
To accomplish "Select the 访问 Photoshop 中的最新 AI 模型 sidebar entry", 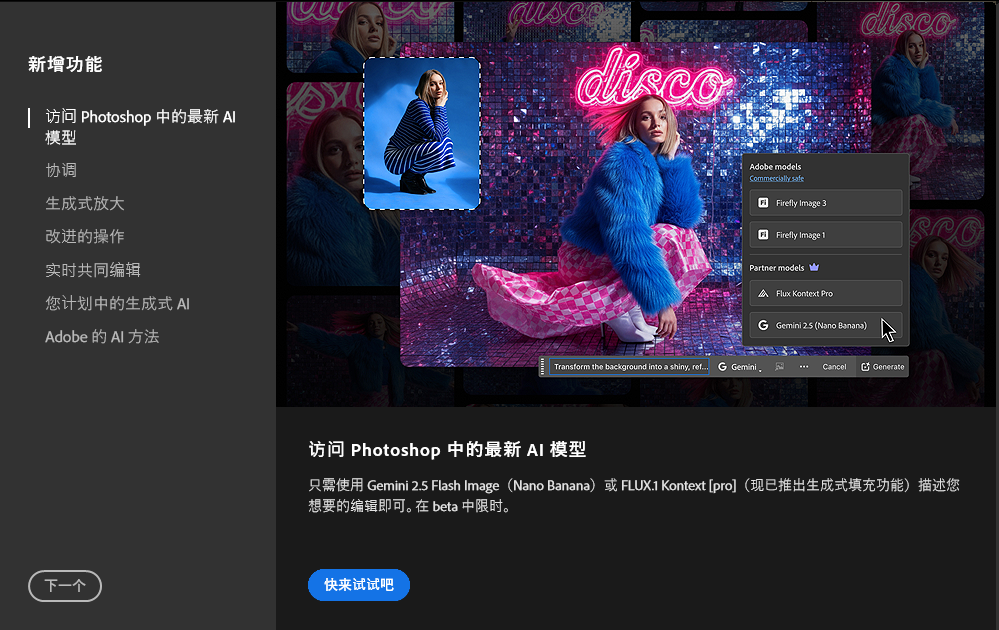I will tap(140, 127).
